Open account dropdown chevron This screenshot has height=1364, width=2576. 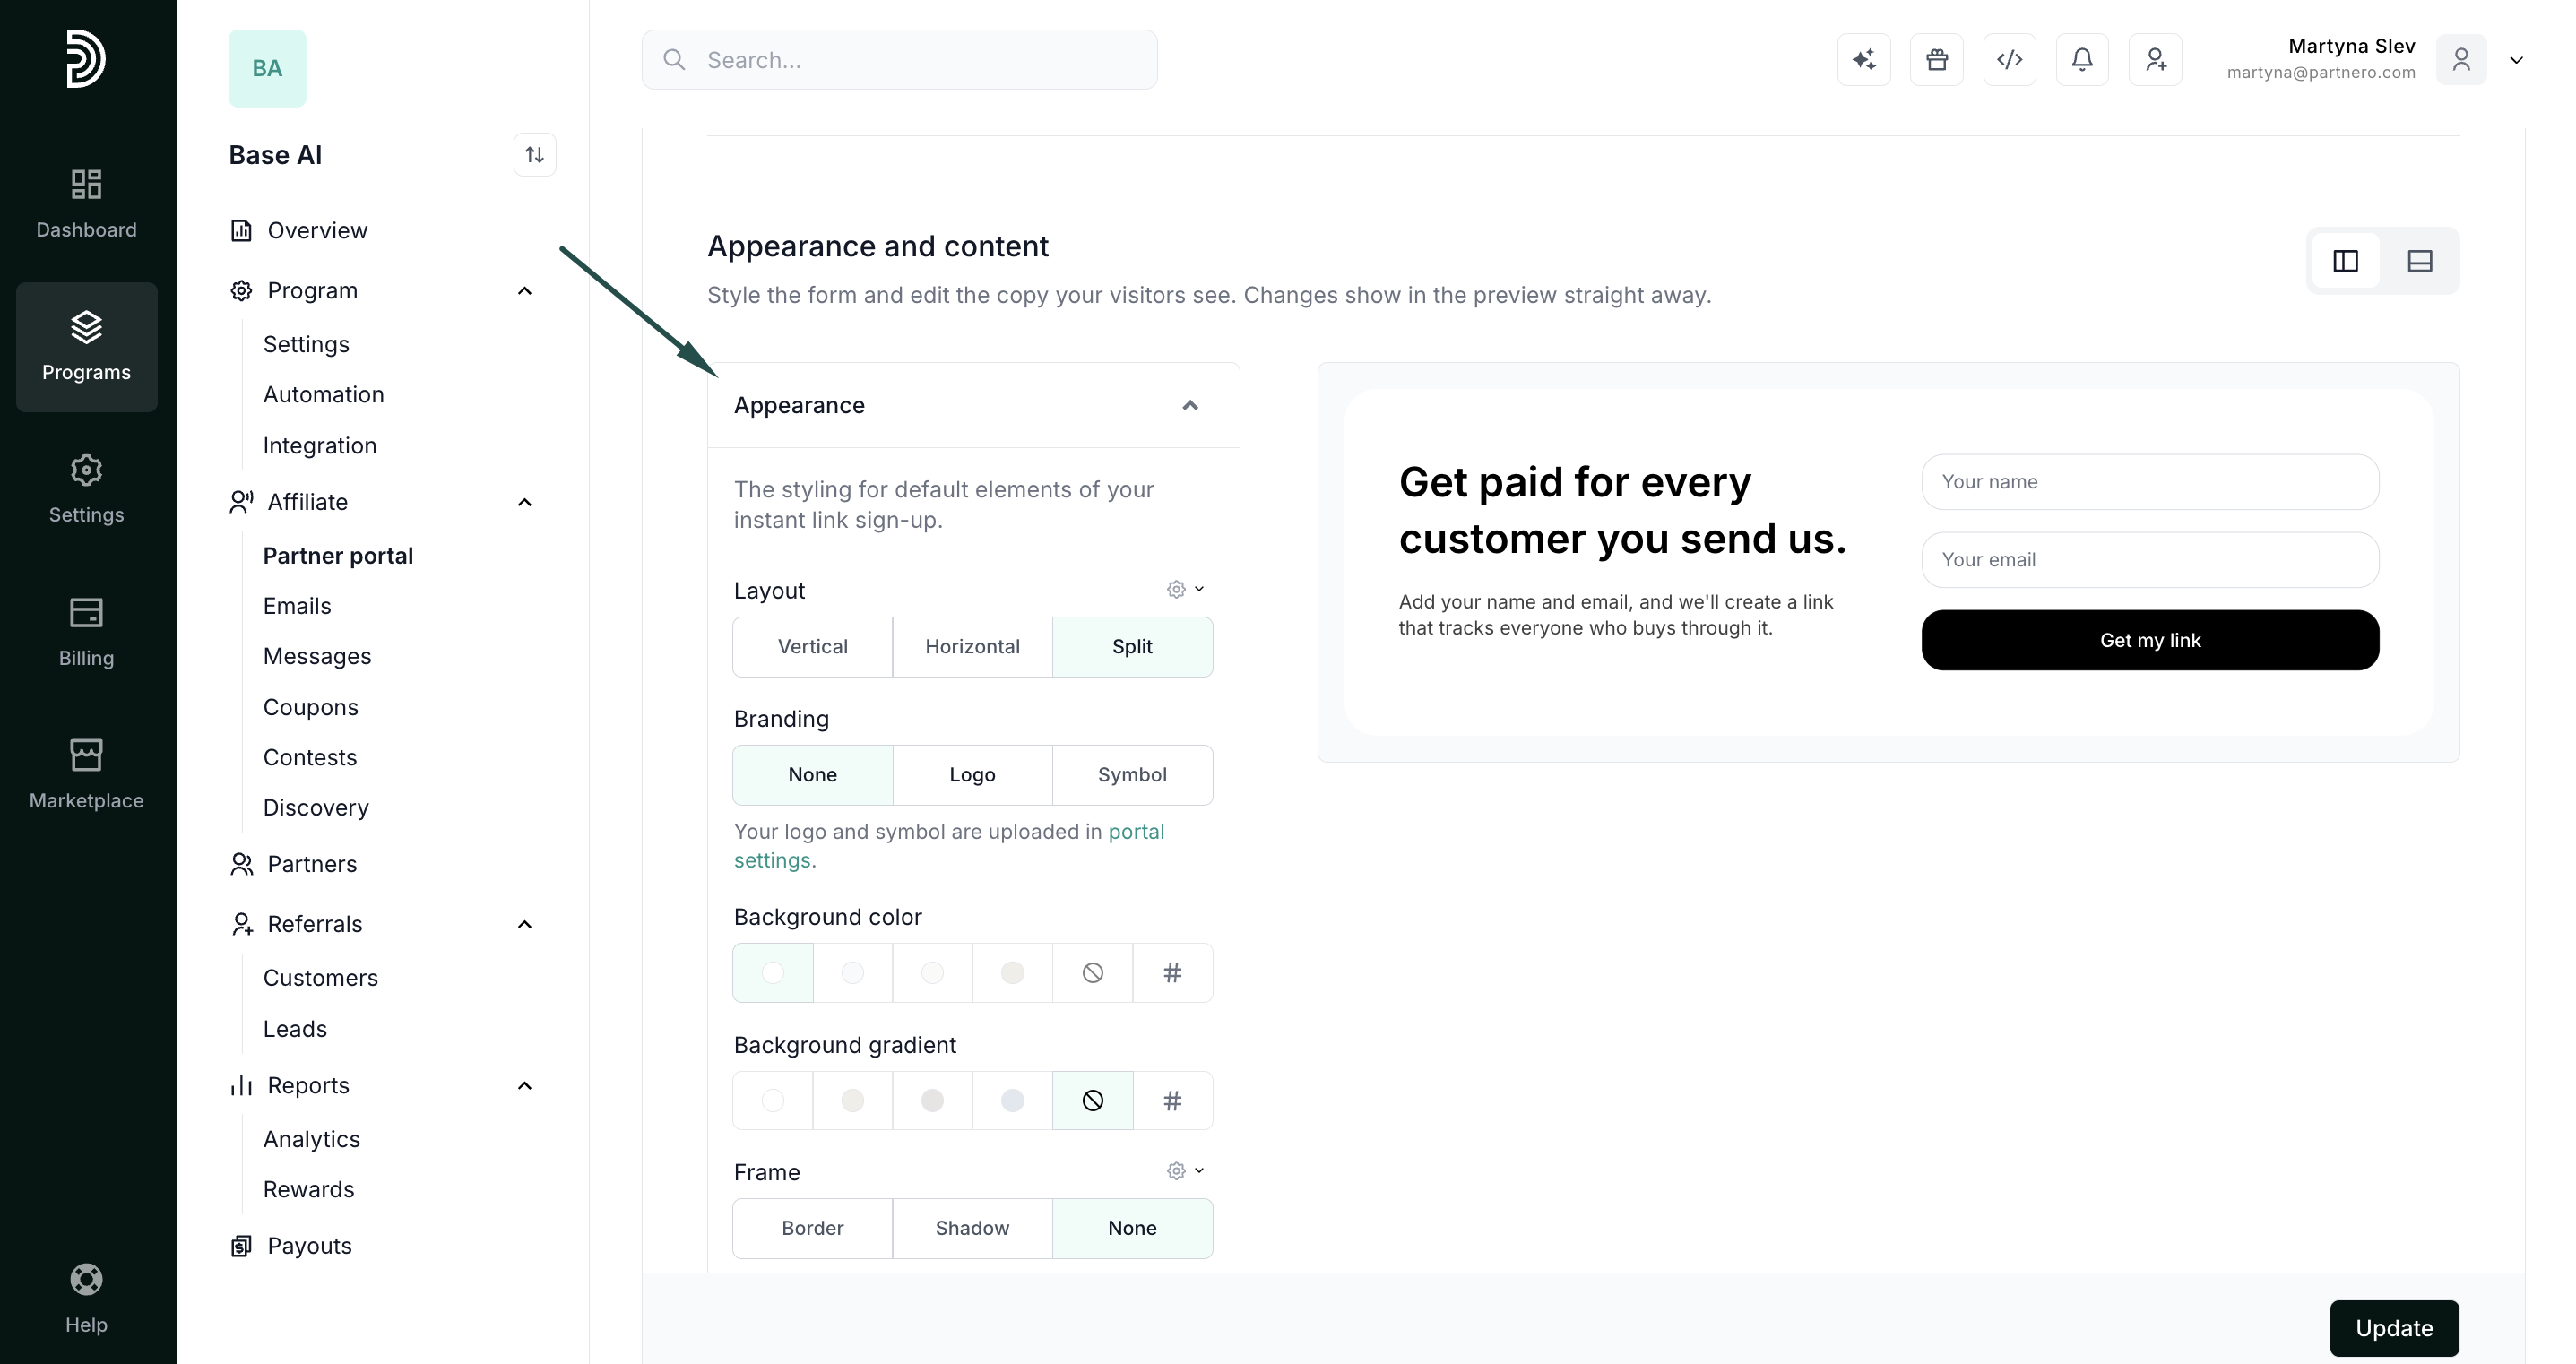tap(2517, 60)
